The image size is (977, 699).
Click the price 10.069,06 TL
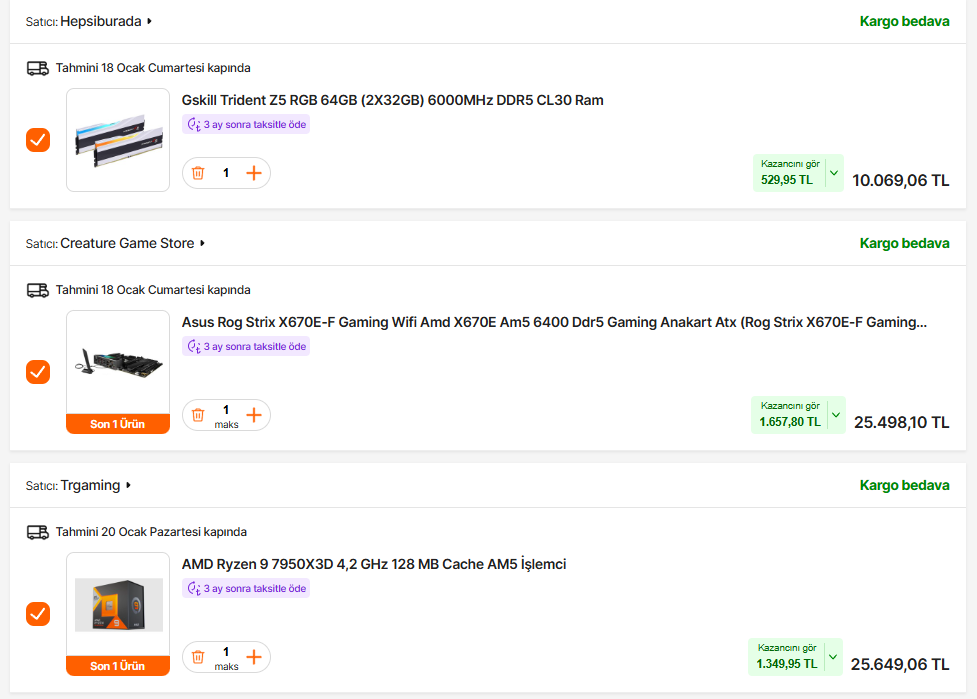[x=900, y=181]
